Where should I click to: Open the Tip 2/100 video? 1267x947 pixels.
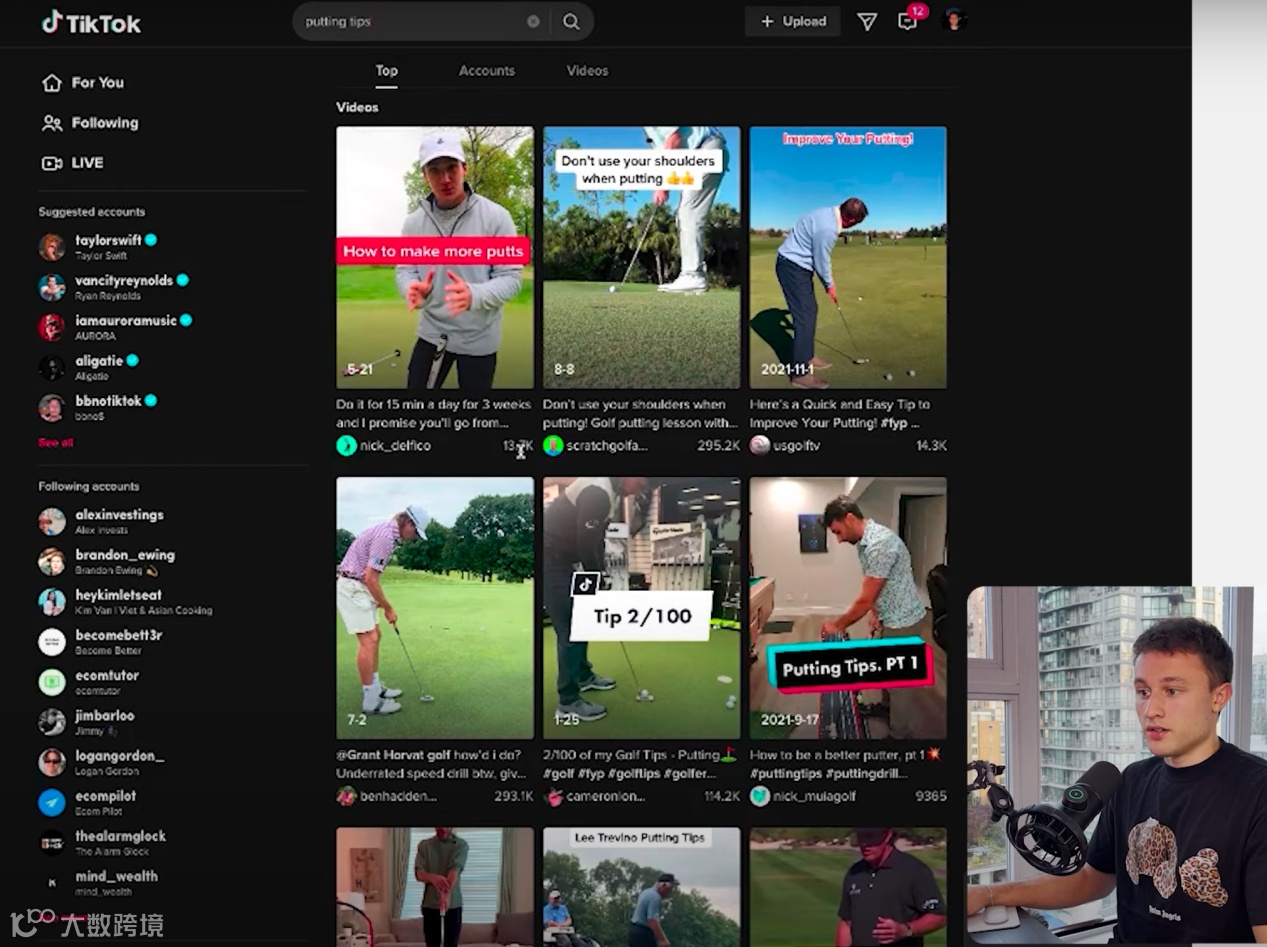641,608
